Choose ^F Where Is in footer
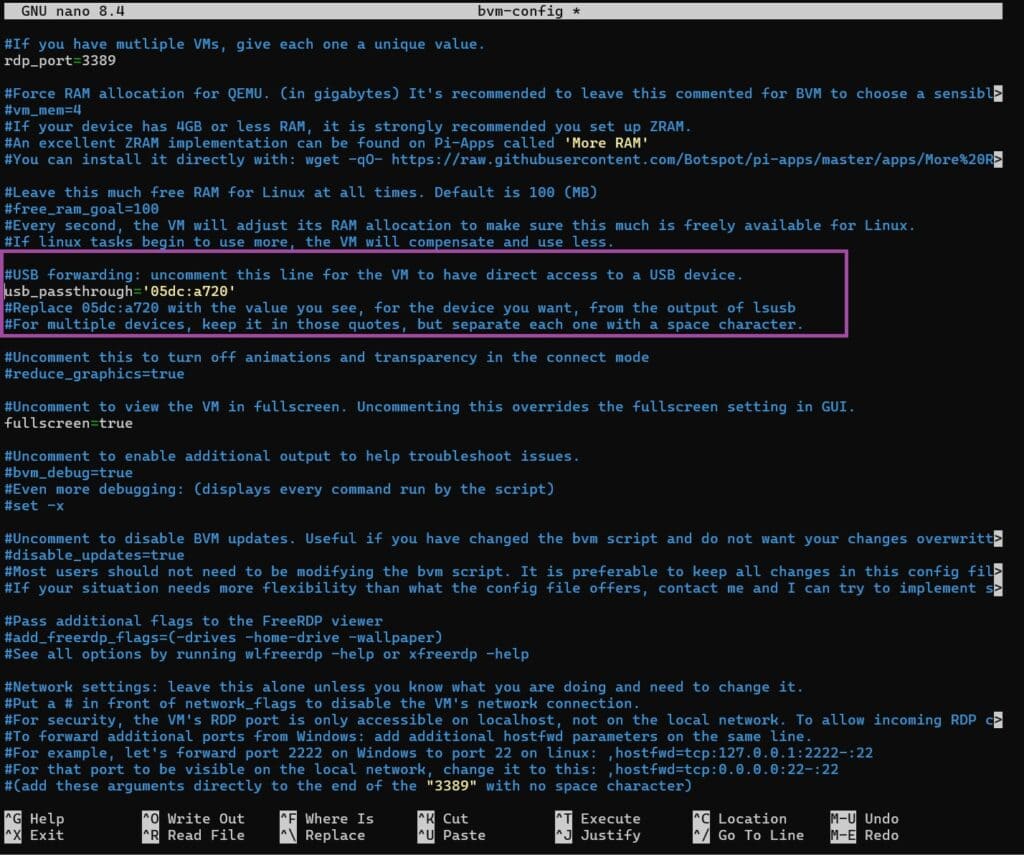1024x855 pixels. point(327,818)
